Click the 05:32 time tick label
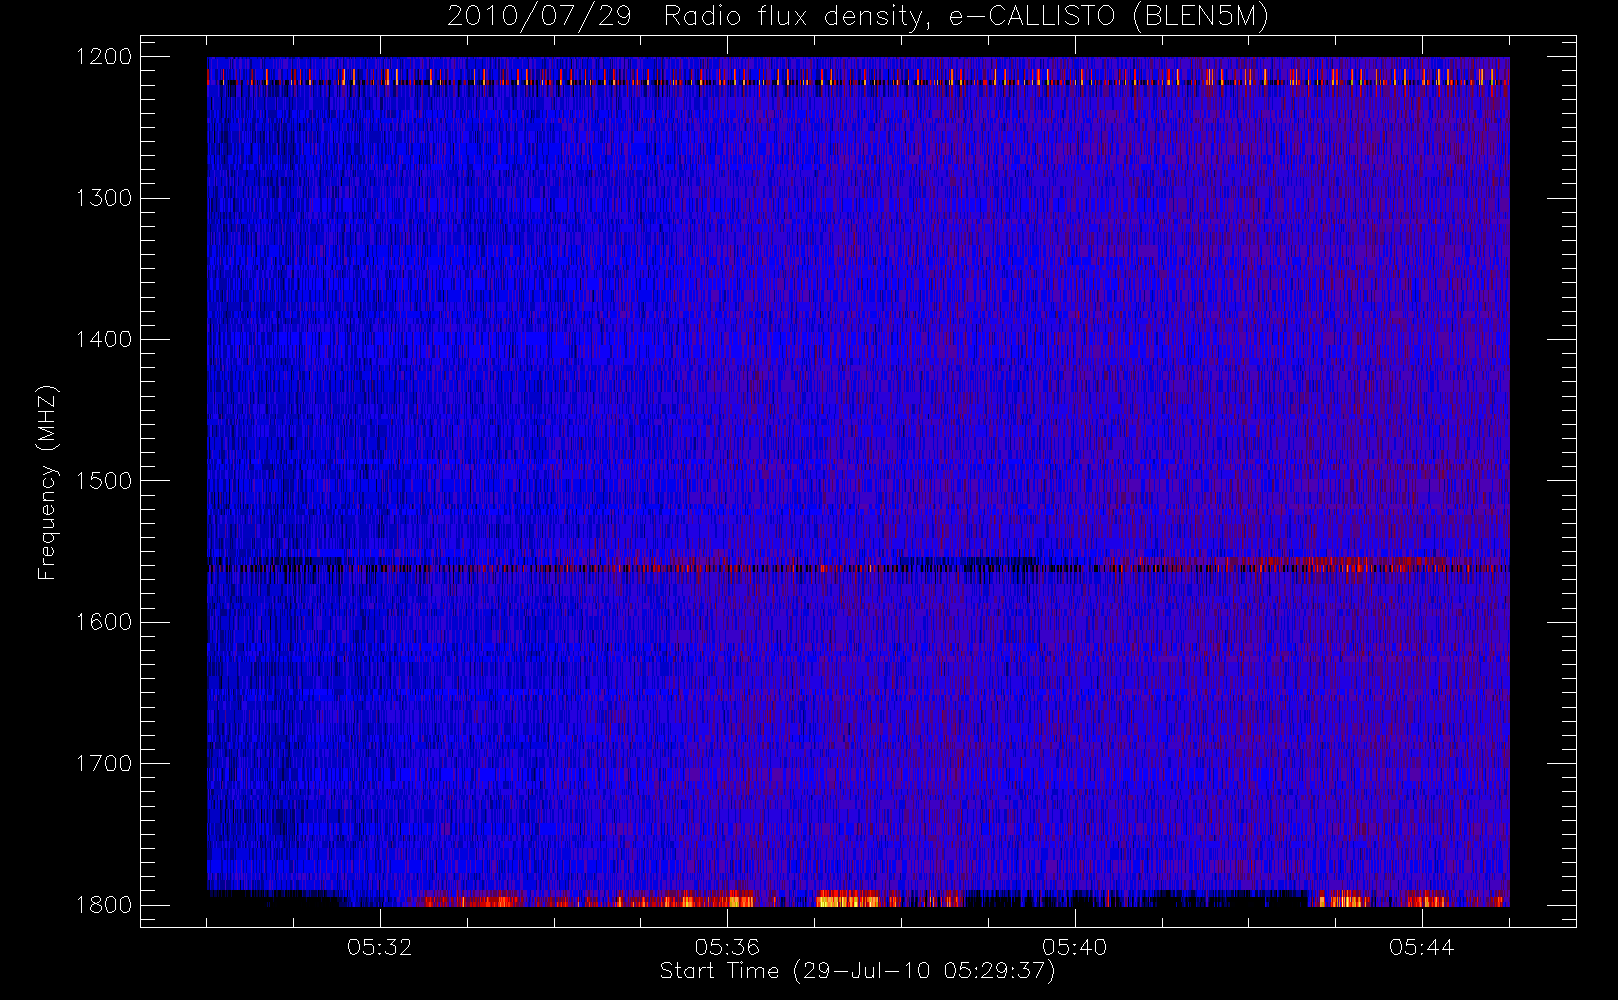This screenshot has width=1618, height=1000. point(380,947)
